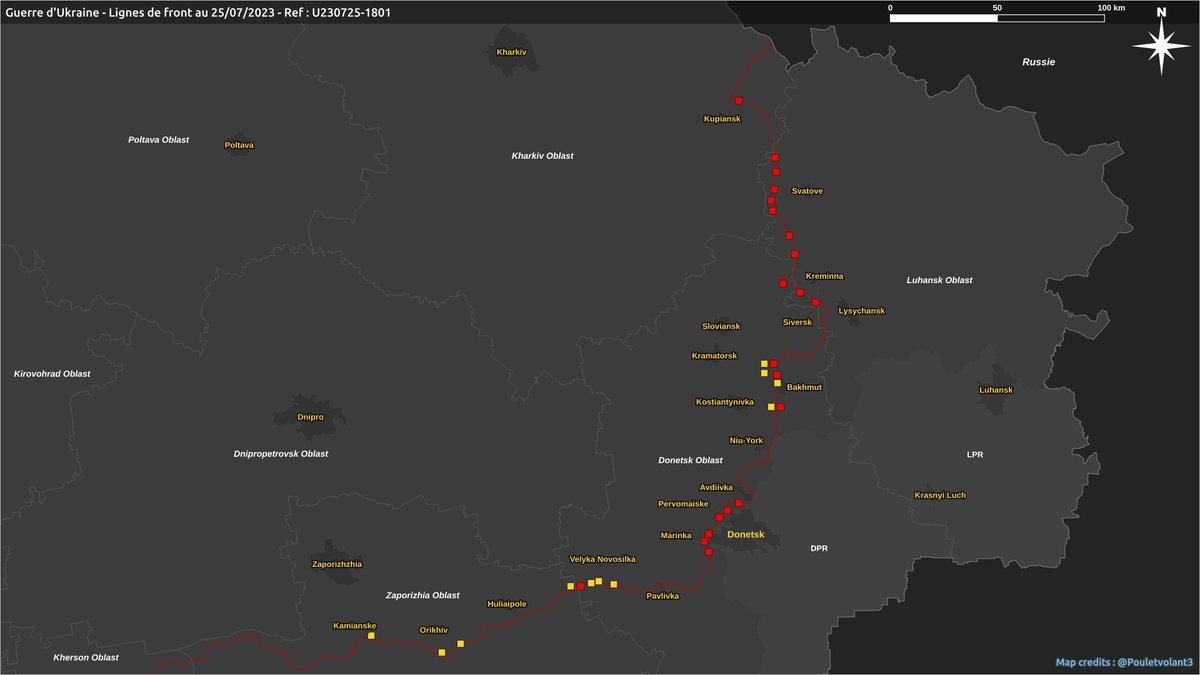Click the red marker northwest of Kupiansk

pos(739,101)
